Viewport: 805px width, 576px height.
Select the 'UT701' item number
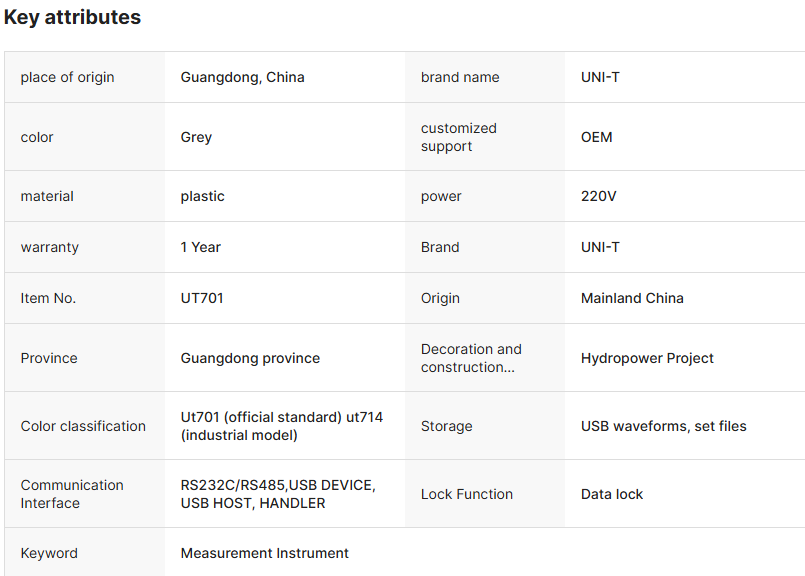pos(202,298)
